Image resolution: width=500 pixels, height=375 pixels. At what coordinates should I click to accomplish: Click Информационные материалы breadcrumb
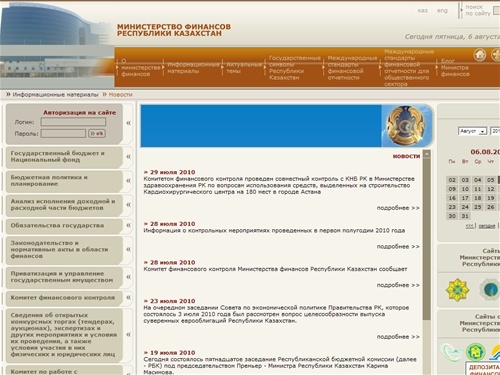[x=55, y=95]
